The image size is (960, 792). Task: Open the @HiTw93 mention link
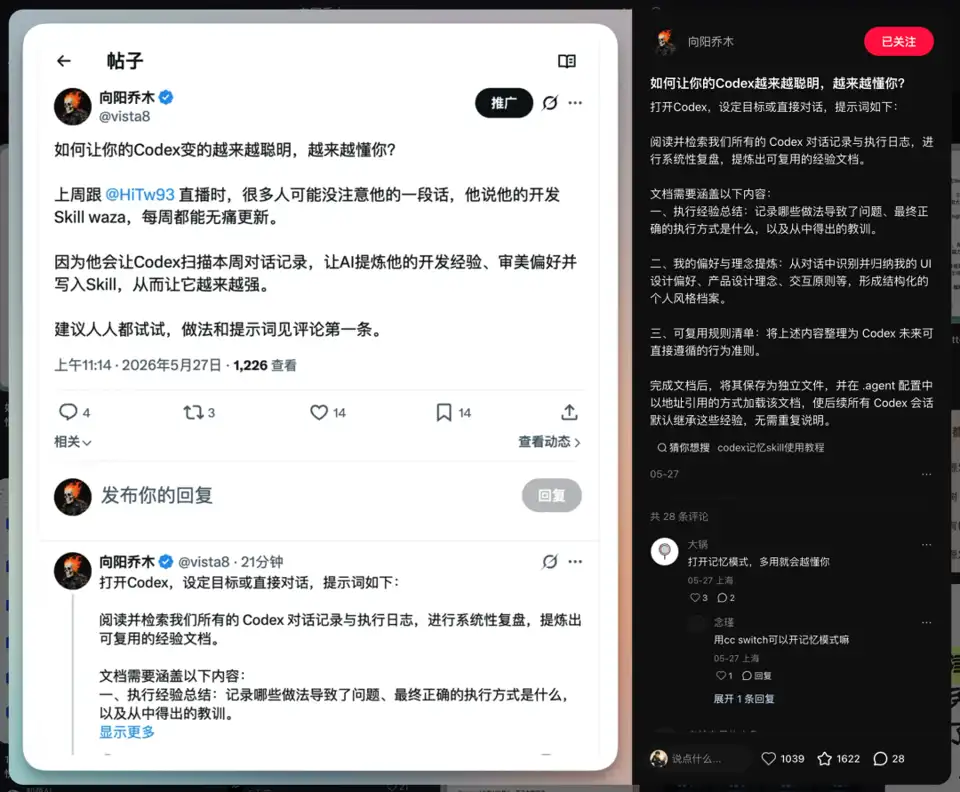pos(140,195)
